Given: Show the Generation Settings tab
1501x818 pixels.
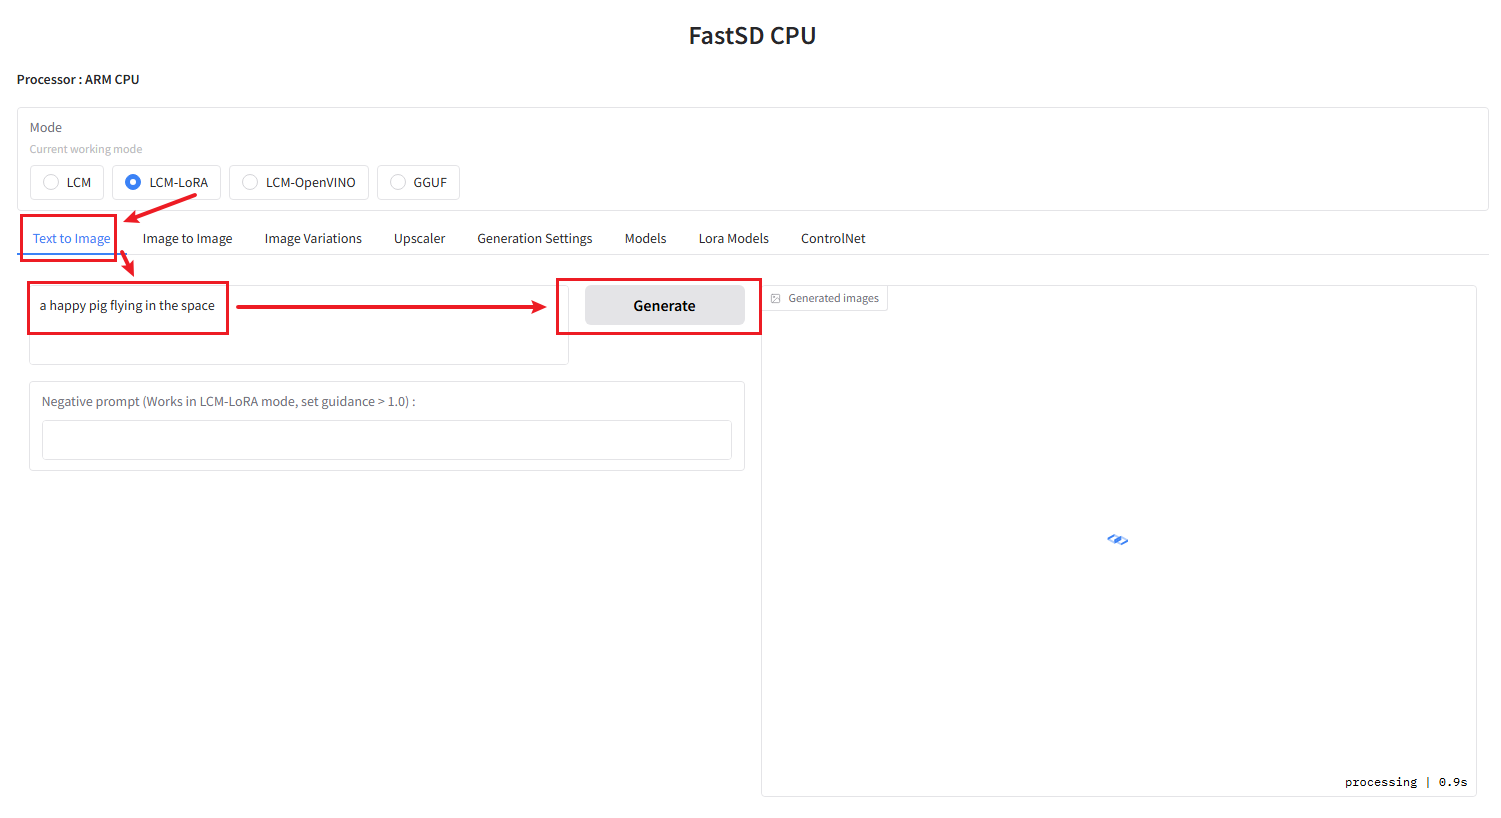Looking at the screenshot, I should pos(534,238).
